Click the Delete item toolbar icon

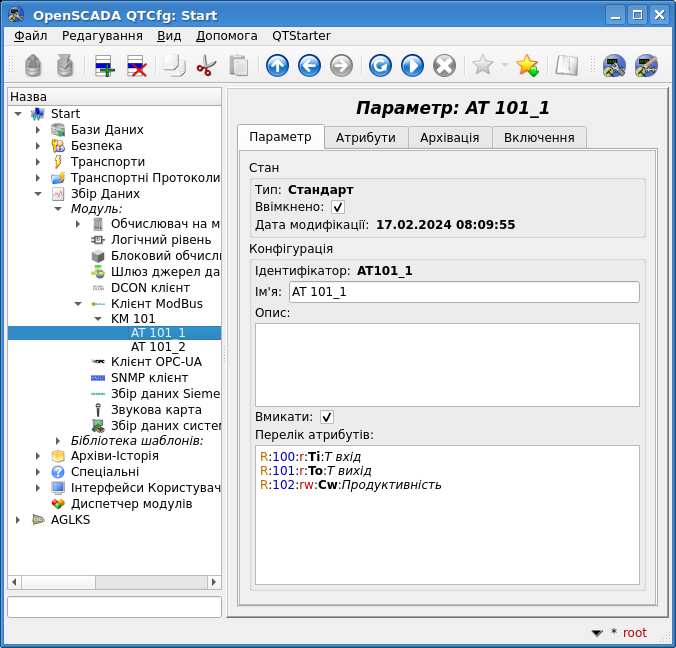pyautogui.click(x=137, y=66)
